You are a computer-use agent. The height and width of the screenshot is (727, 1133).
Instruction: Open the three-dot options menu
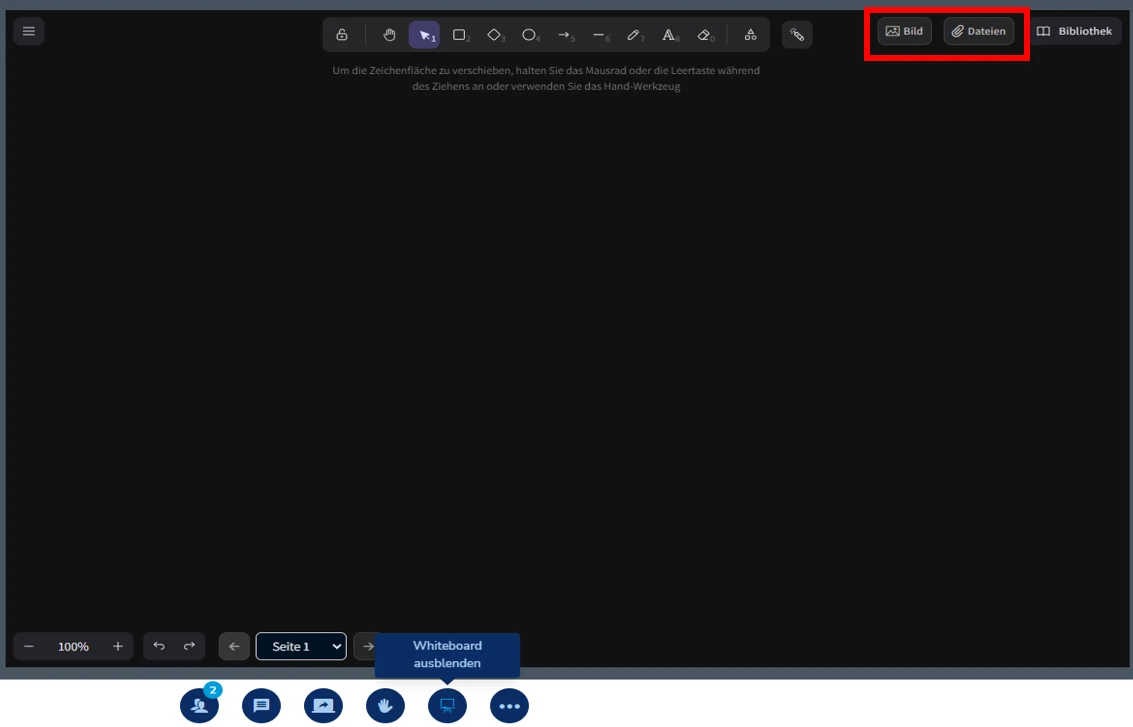click(509, 705)
